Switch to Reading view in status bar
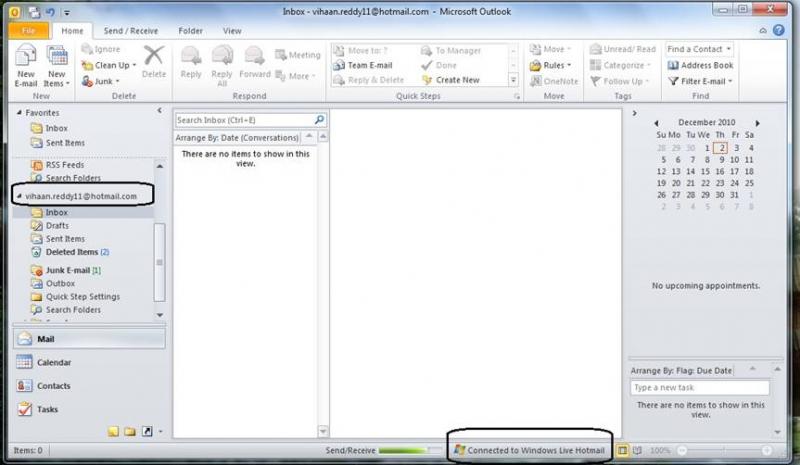Image resolution: width=800 pixels, height=465 pixels. [x=637, y=450]
